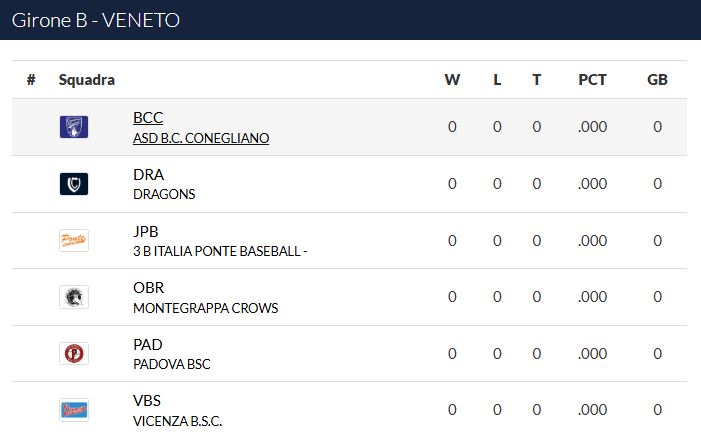Click the GB column header
Viewport: 701px width, 445px height.
tap(657, 80)
